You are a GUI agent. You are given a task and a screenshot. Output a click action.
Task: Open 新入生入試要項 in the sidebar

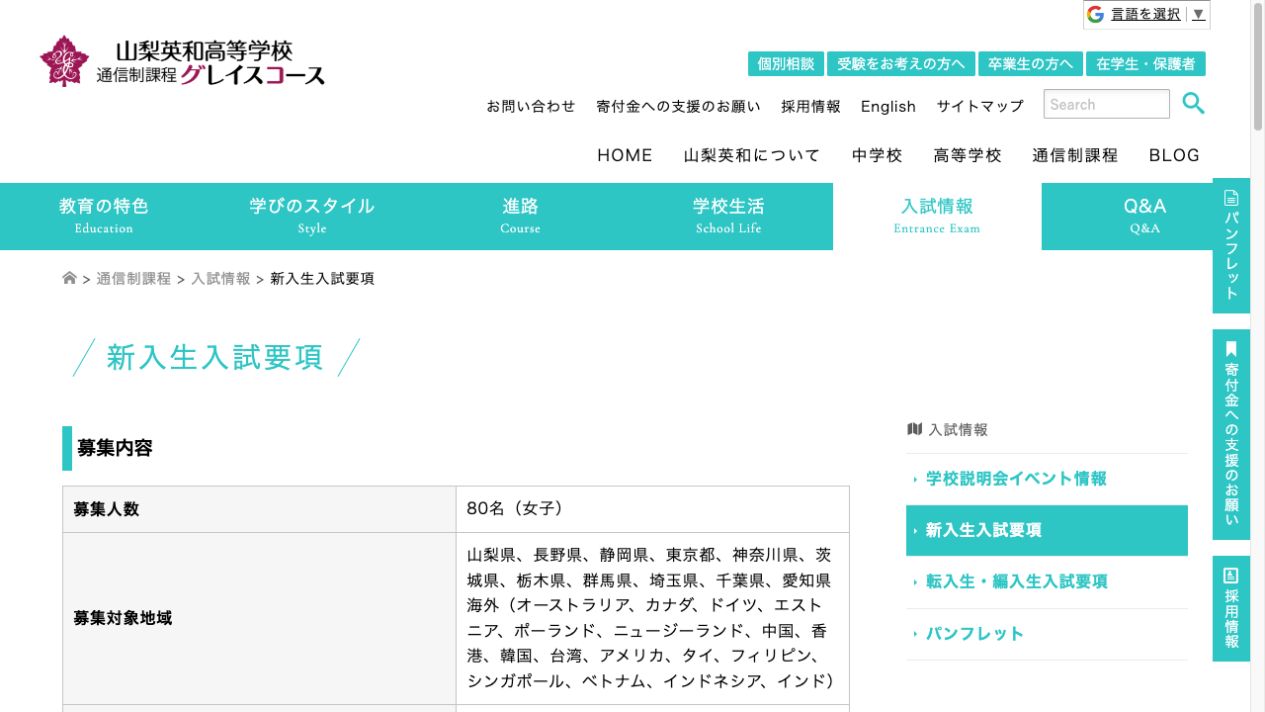(1047, 530)
